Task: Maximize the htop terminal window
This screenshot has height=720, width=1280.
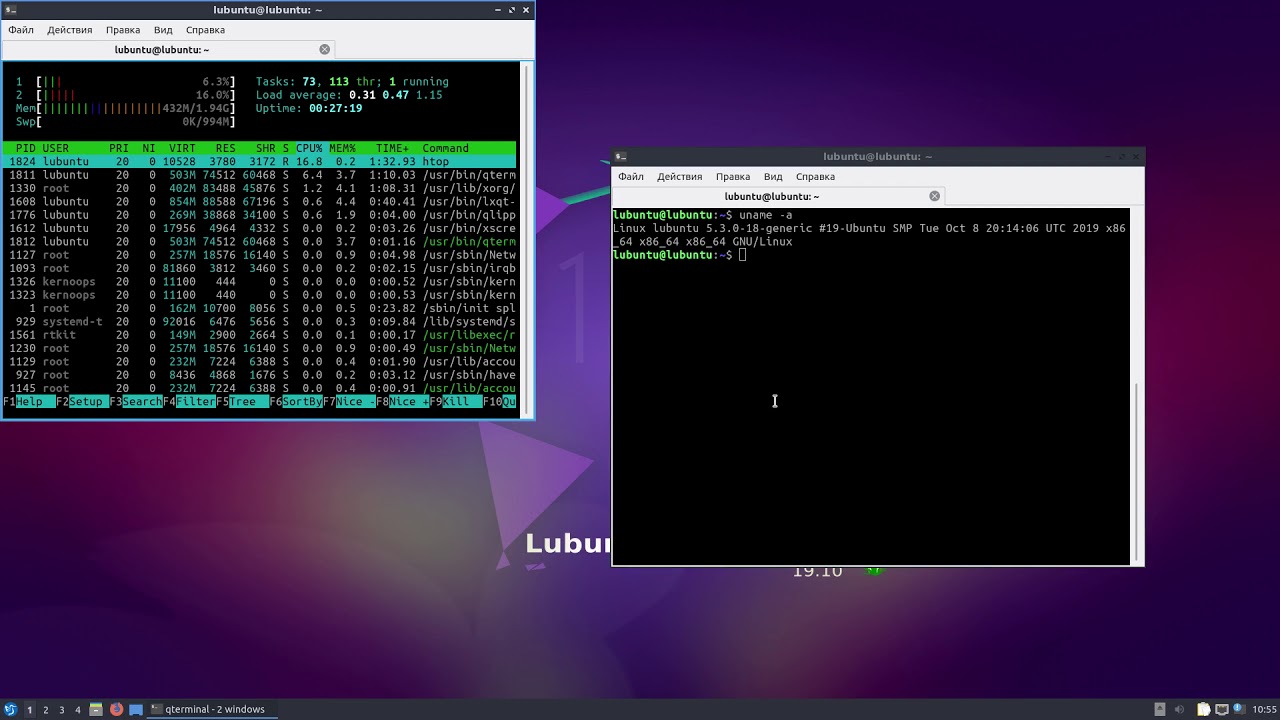Action: [x=512, y=10]
